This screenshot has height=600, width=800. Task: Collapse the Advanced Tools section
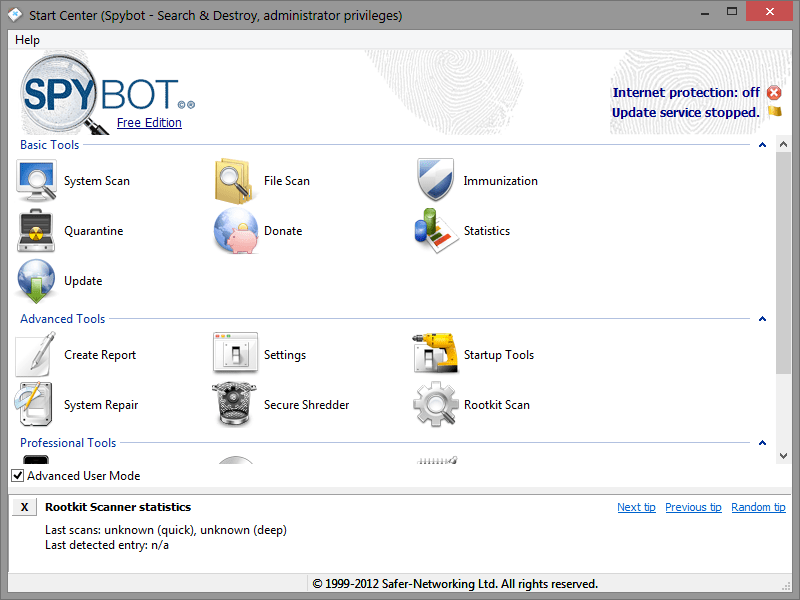[763, 319]
